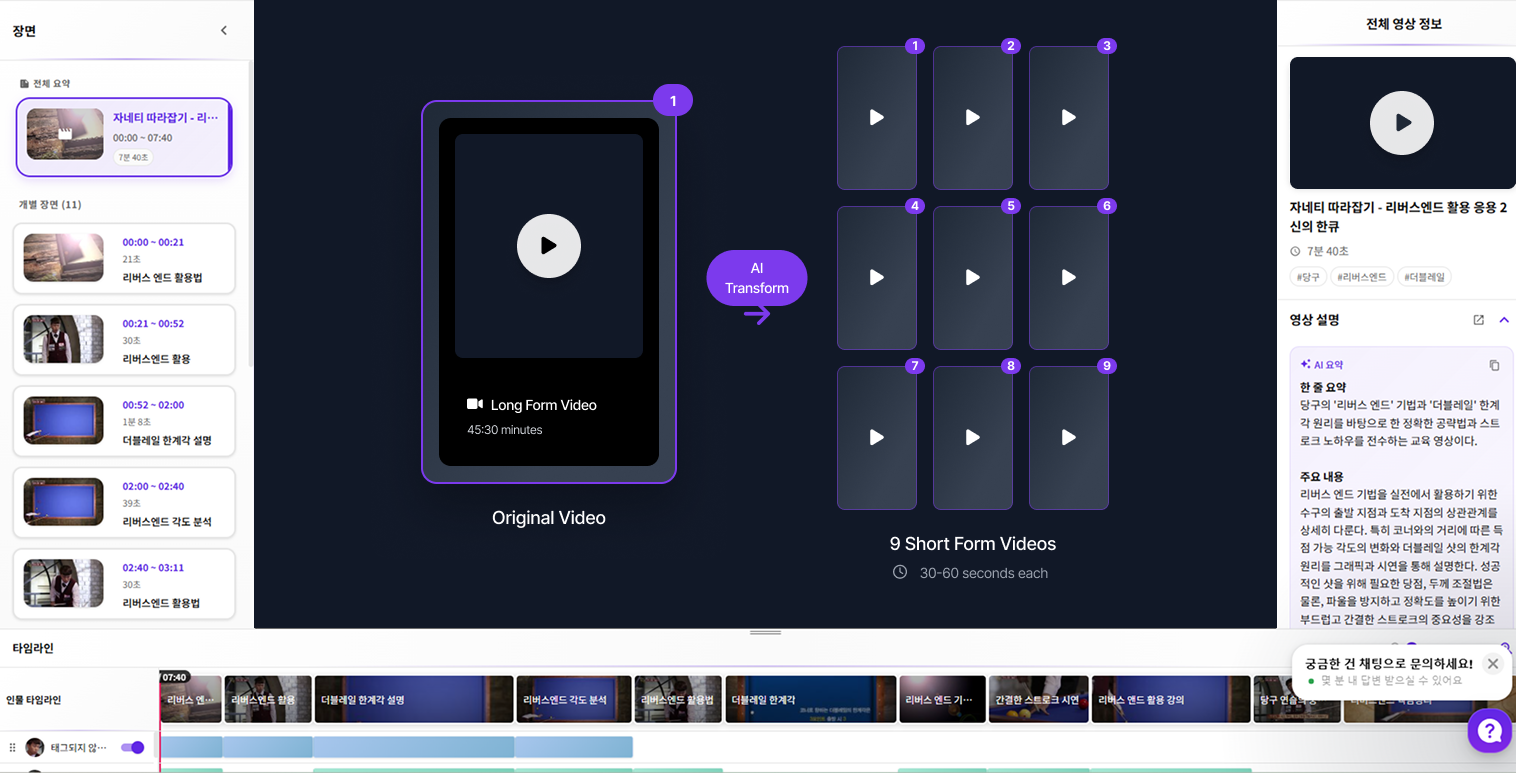Viewport: 1516px width, 773px height.
Task: Click the #더블레일 hashtag
Action: point(1424,276)
